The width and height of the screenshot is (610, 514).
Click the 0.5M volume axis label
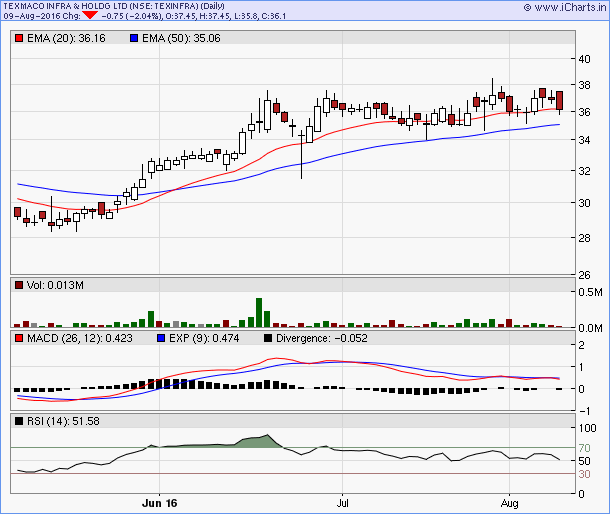[x=590, y=292]
